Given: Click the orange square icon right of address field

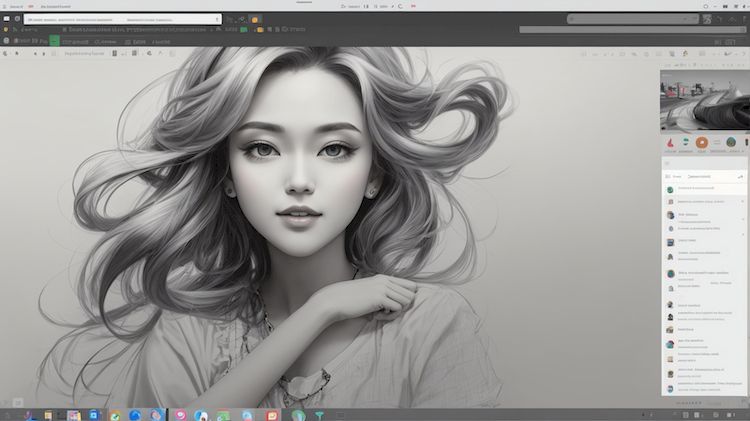Looking at the screenshot, I should [x=254, y=20].
